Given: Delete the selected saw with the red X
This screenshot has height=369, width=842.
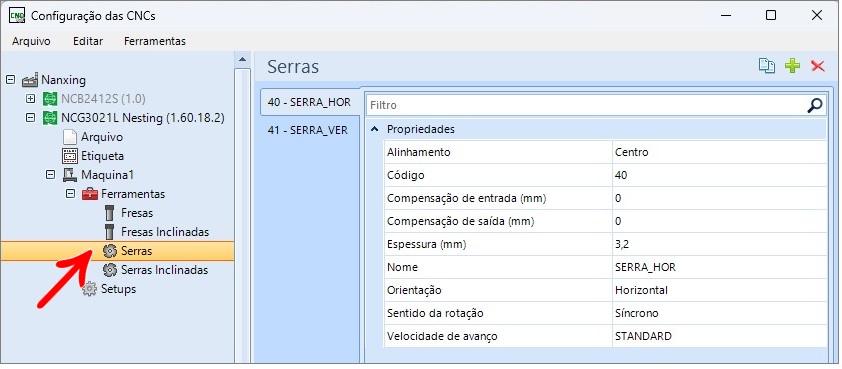Looking at the screenshot, I should click(818, 66).
